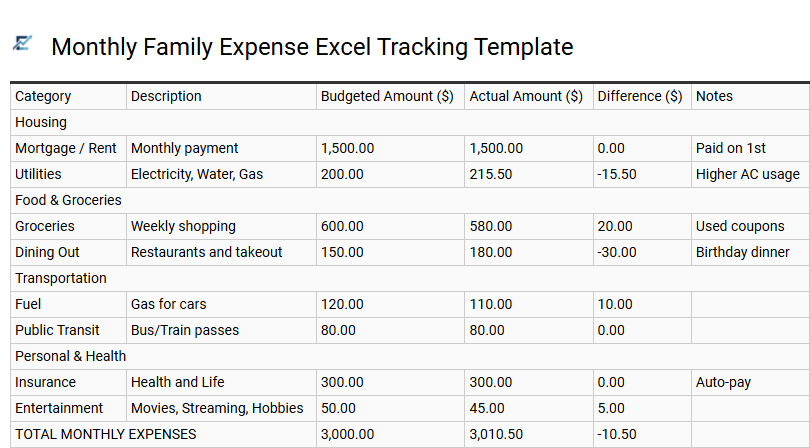Click the Public Transit category cell
Screen dimensions: 810x448
(x=69, y=330)
